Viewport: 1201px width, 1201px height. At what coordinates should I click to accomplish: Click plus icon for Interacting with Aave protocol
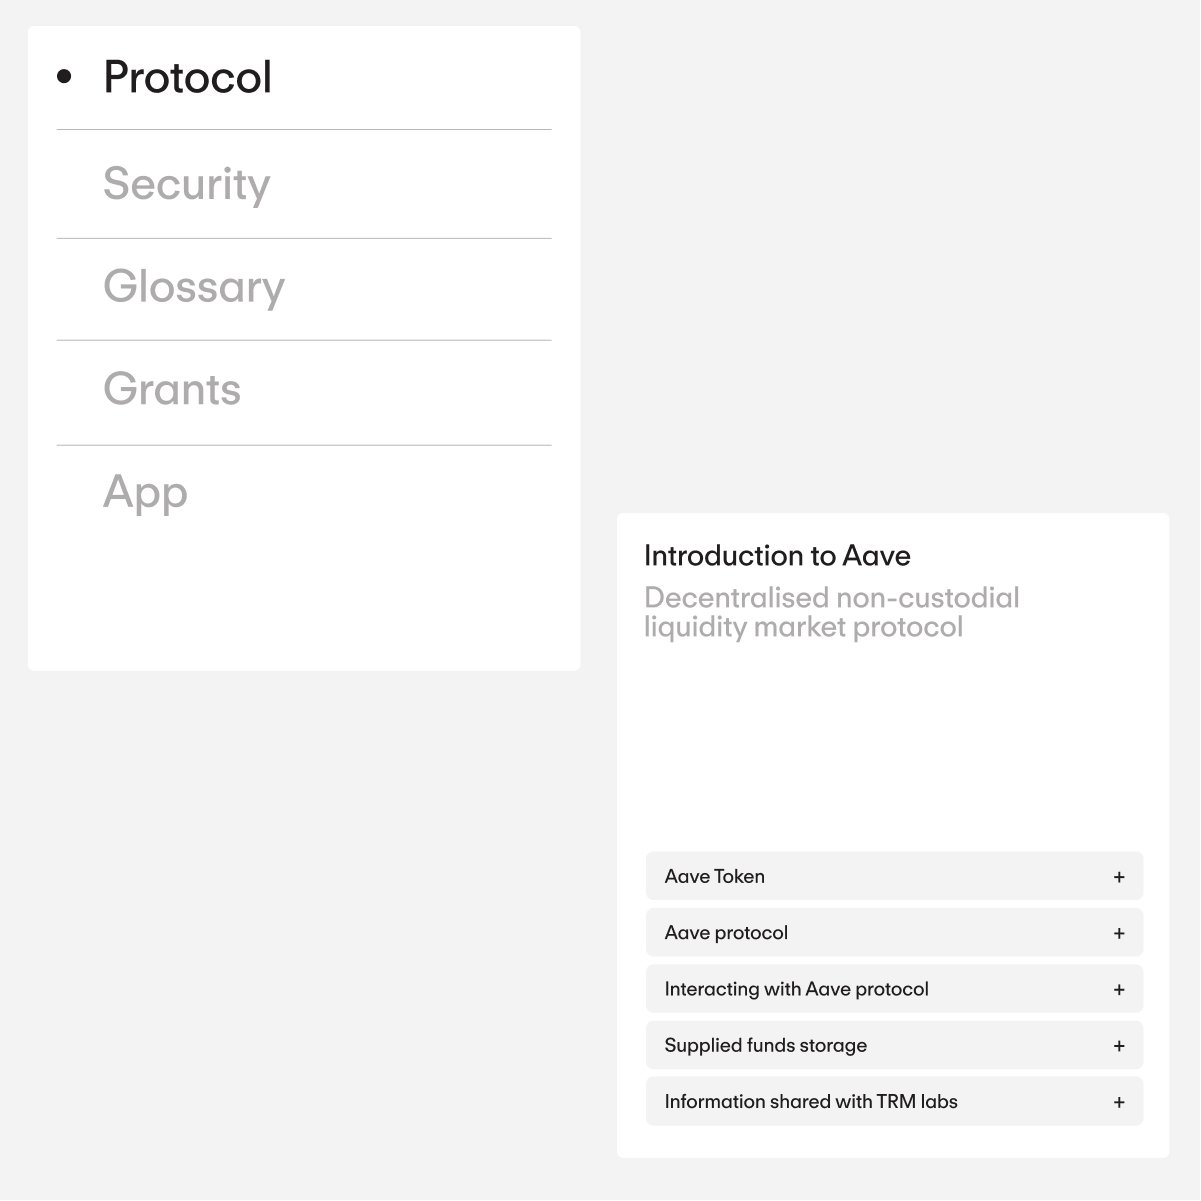pos(1119,990)
